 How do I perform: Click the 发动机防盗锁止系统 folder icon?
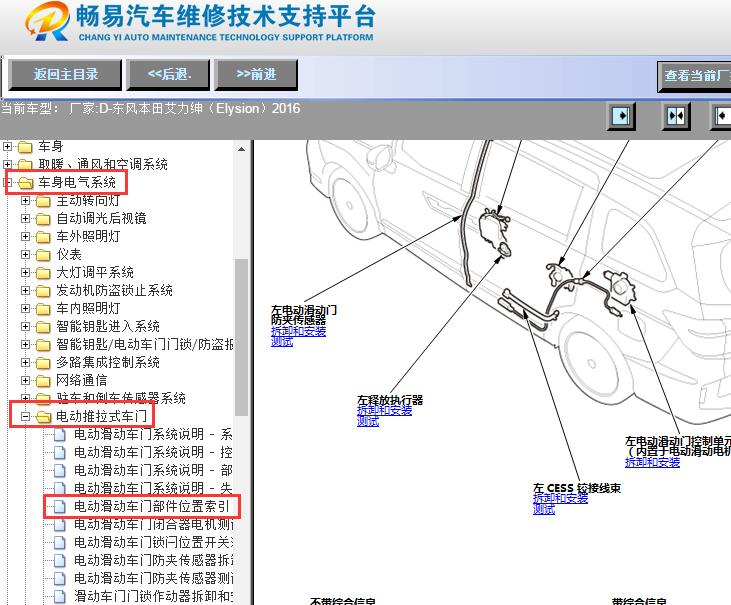(x=43, y=291)
